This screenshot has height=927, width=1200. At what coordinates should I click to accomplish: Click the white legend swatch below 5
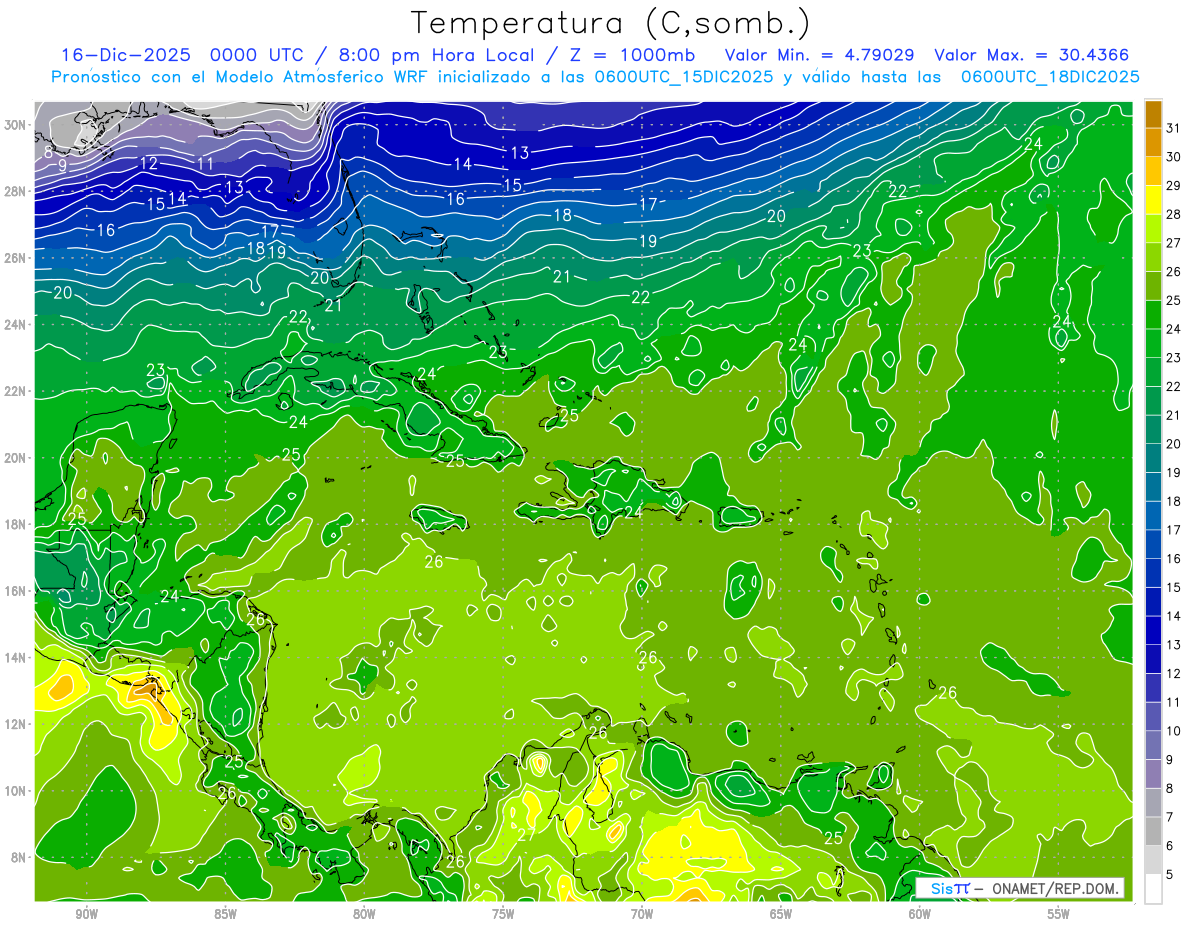click(1153, 889)
